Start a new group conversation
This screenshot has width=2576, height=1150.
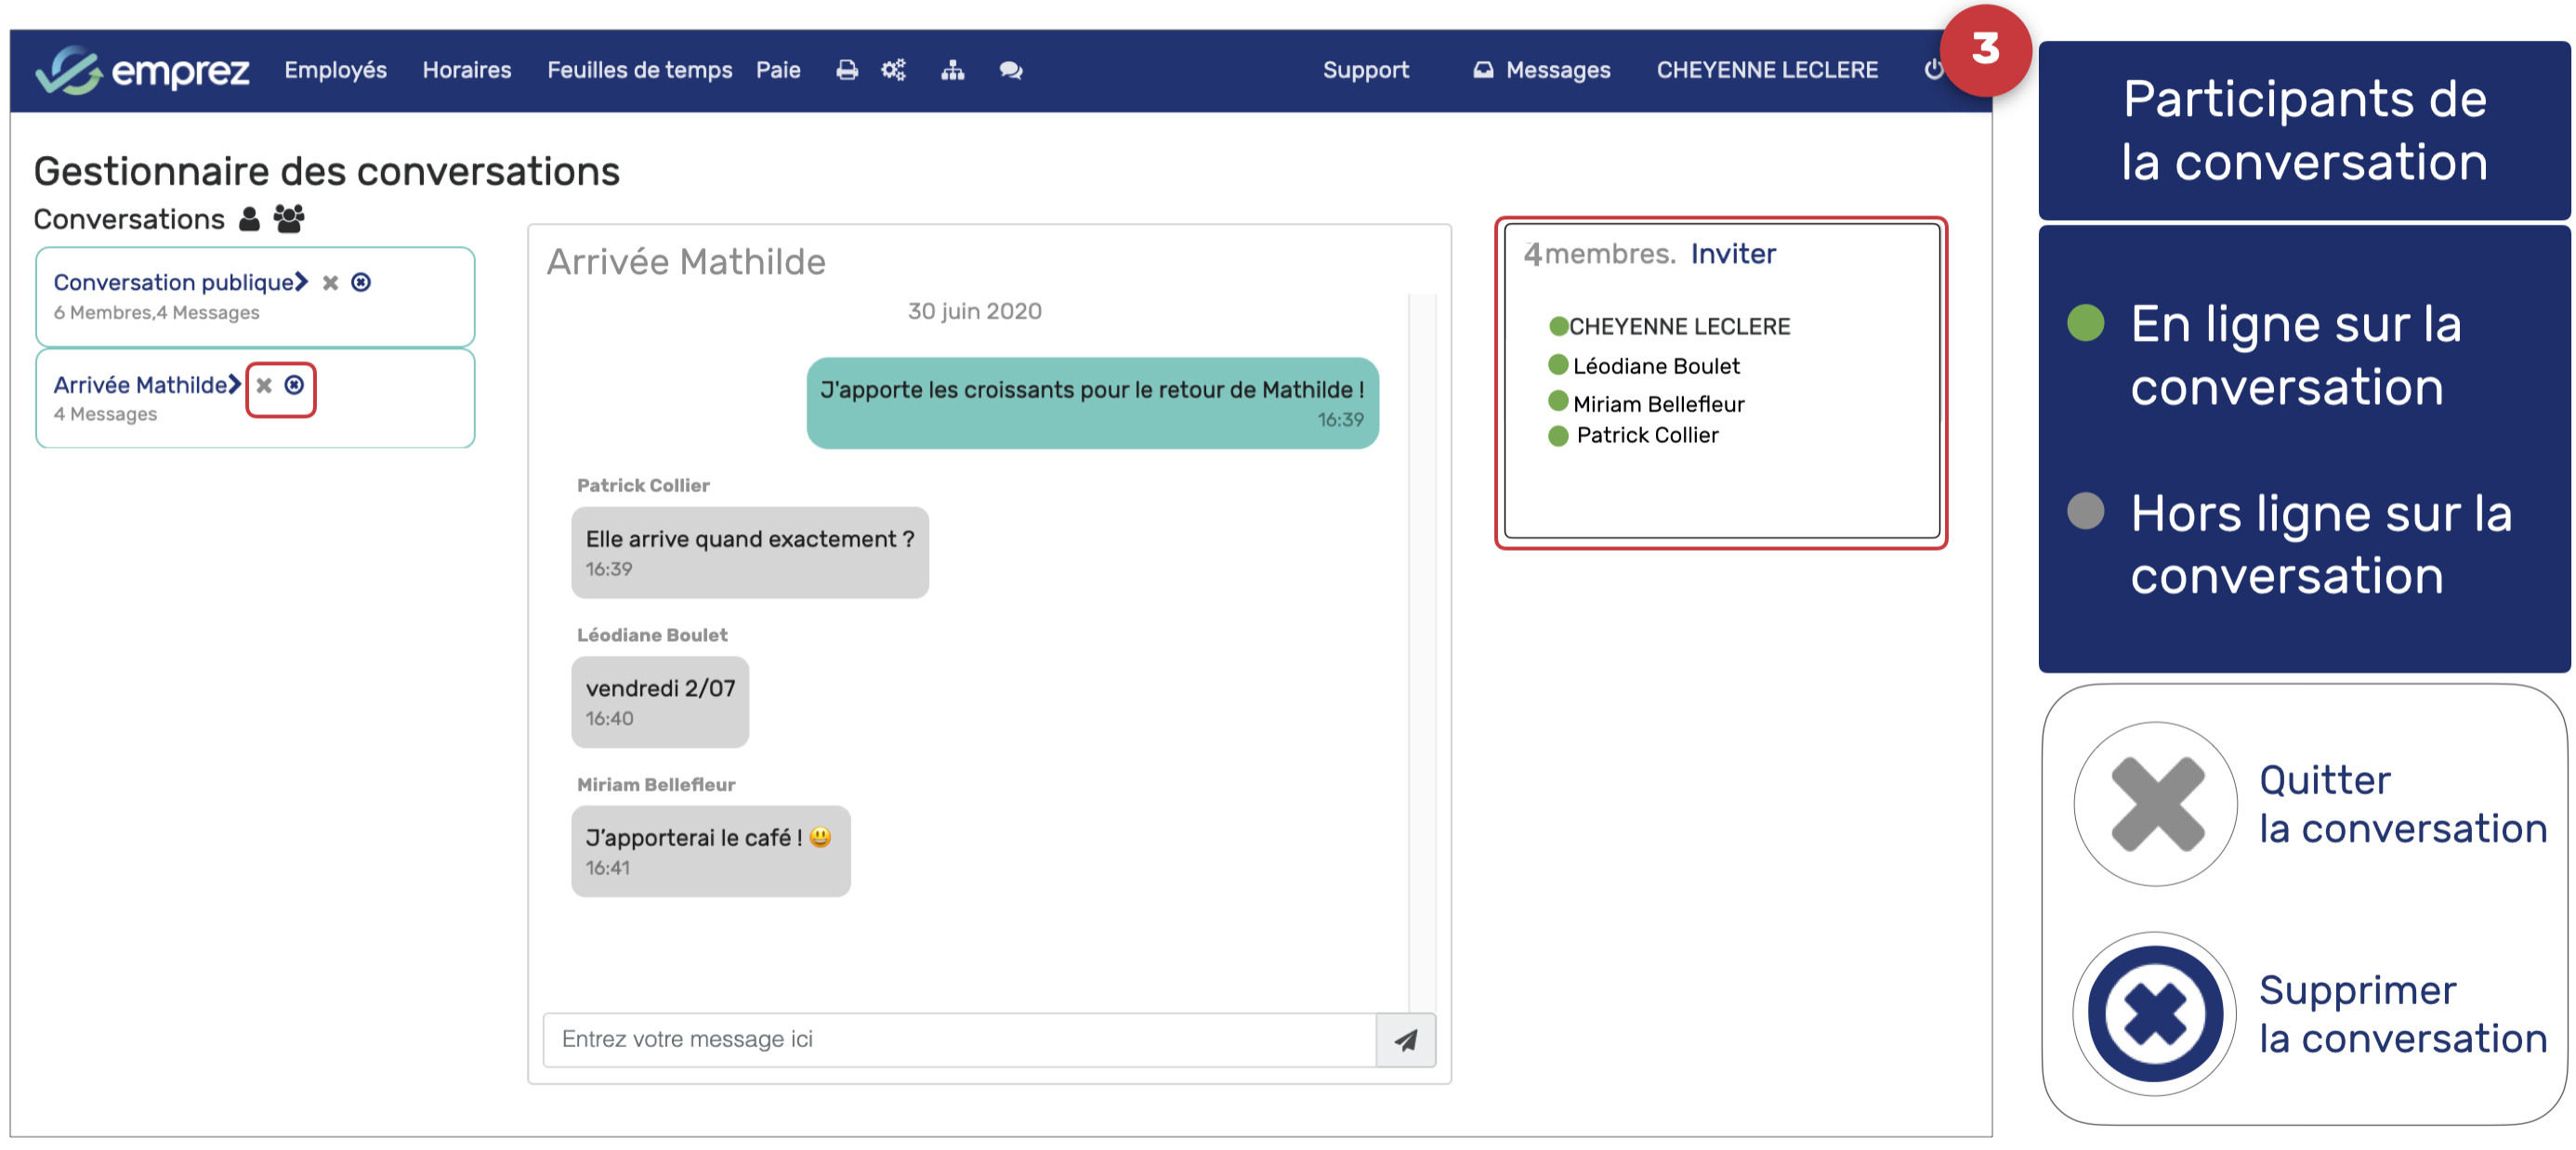pos(289,219)
